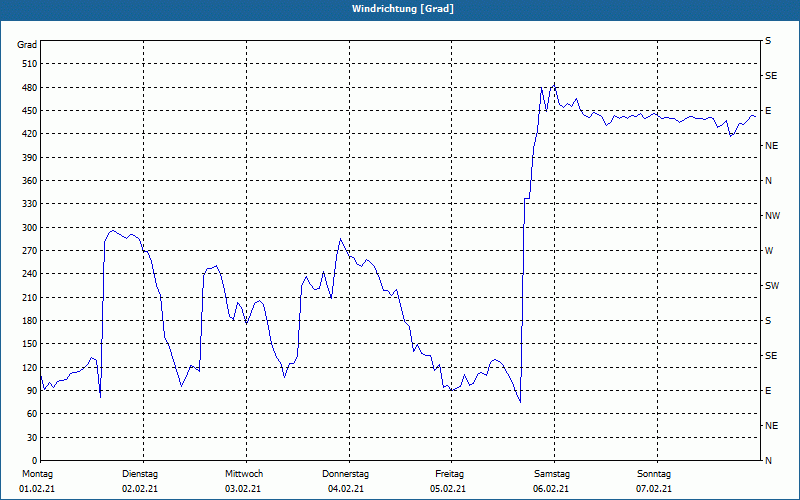Click the 120 degree tick label

click(30, 367)
